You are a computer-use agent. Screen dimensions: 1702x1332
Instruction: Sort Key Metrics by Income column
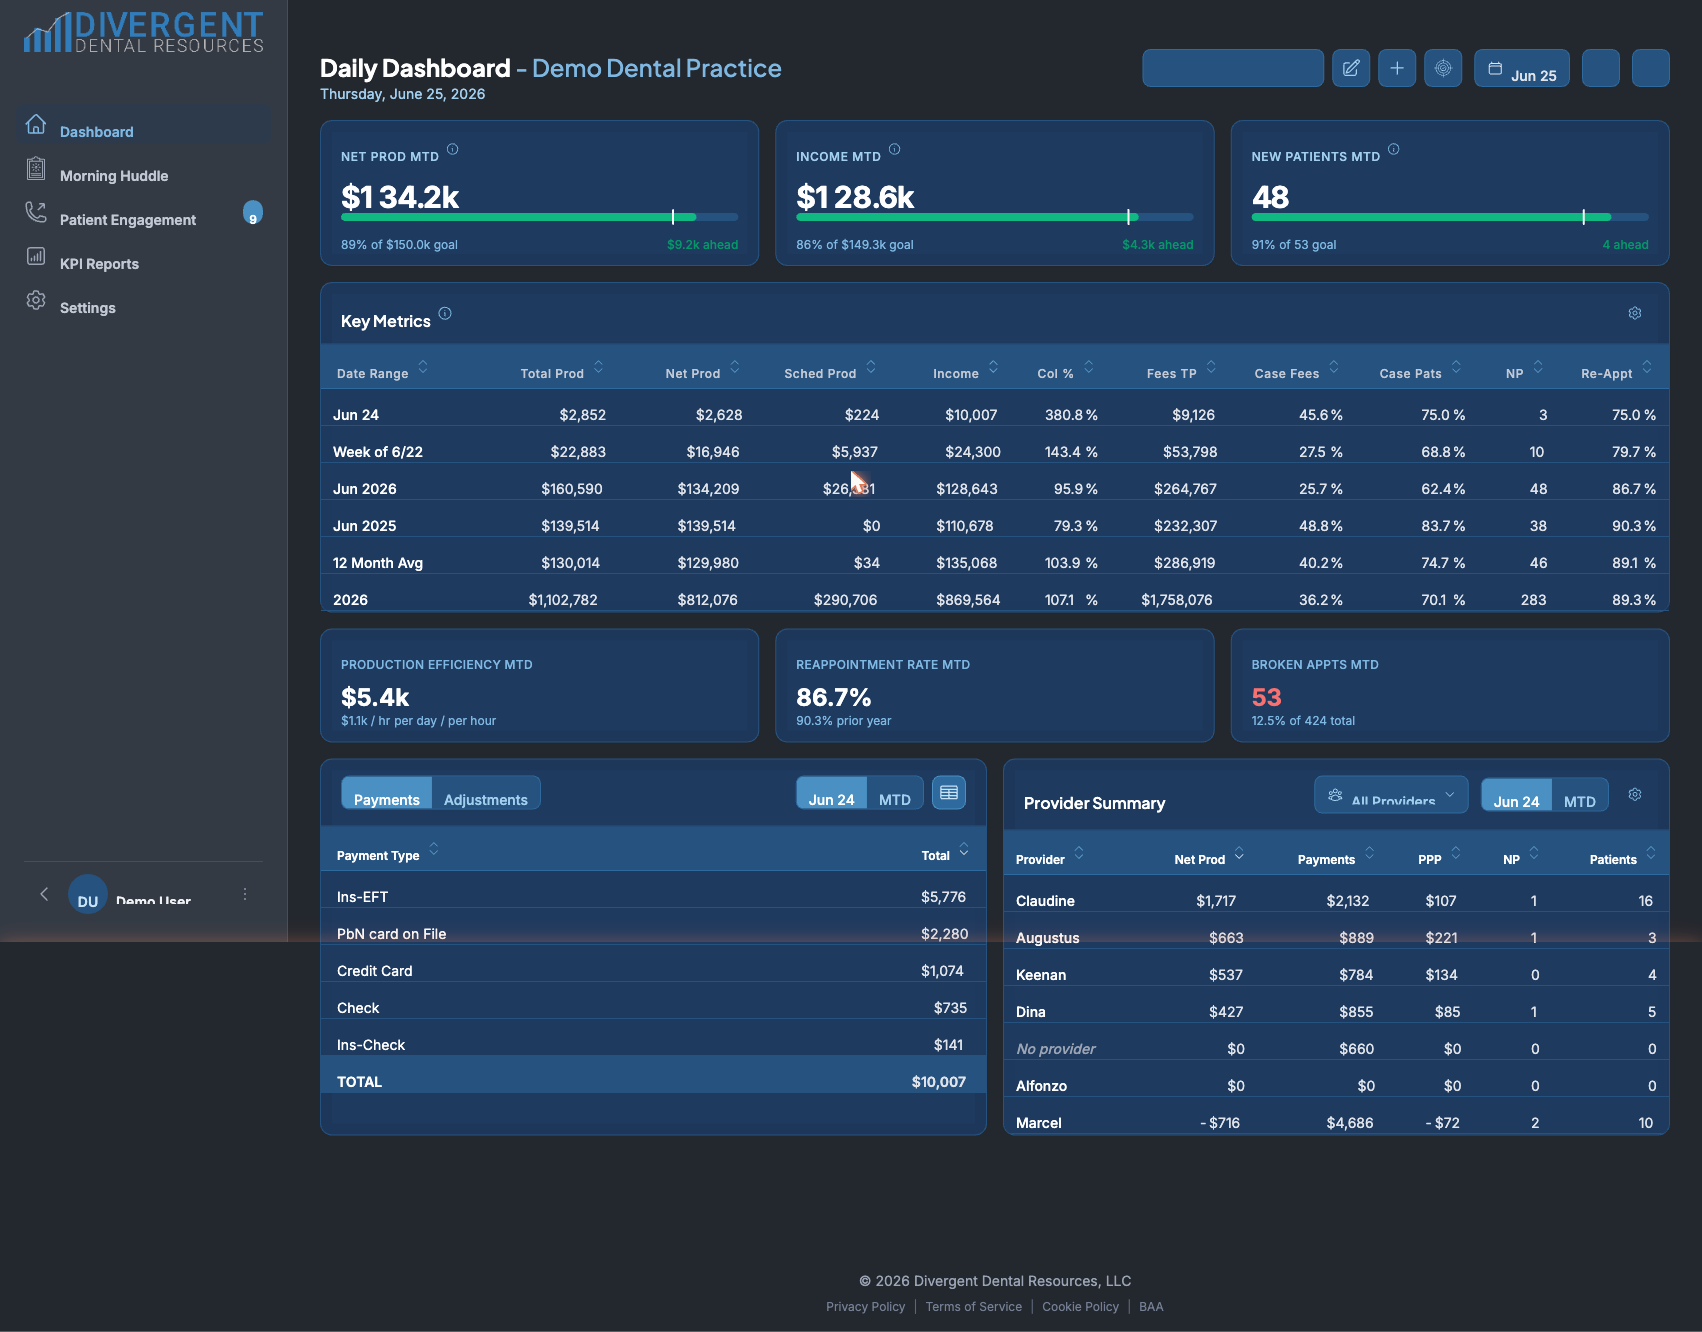966,371
